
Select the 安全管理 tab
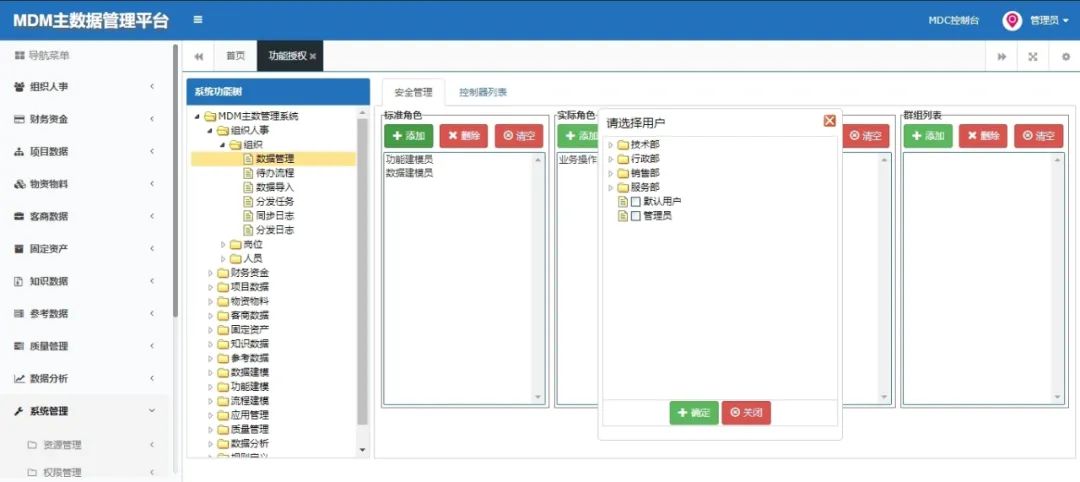413,92
